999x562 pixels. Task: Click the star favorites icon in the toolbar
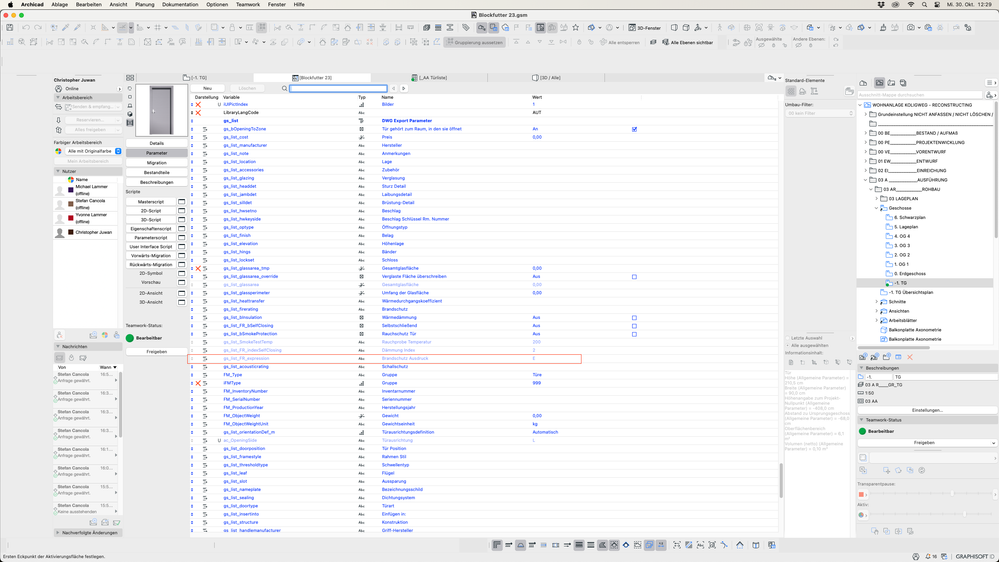(x=575, y=27)
